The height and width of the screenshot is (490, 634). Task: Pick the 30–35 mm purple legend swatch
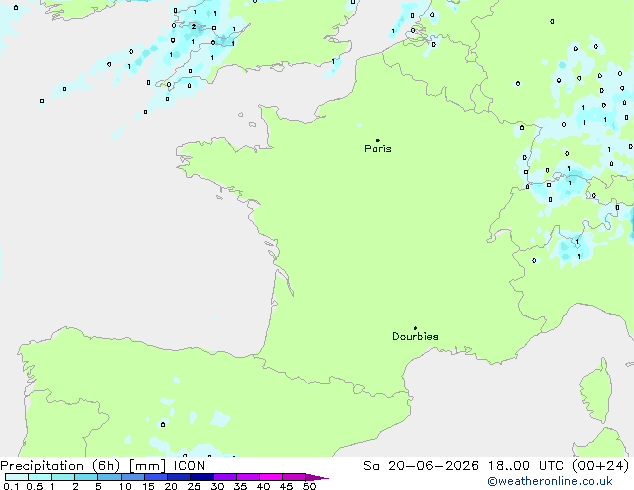(x=224, y=477)
